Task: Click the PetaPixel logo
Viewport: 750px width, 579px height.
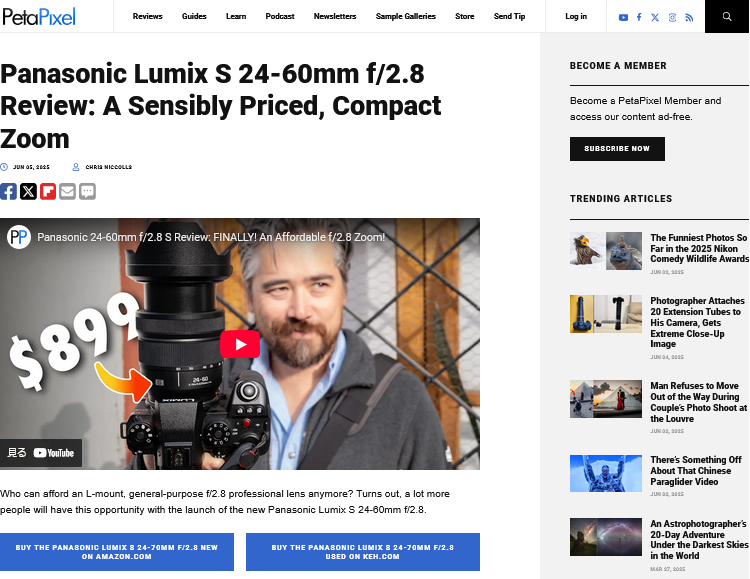Action: (x=39, y=16)
